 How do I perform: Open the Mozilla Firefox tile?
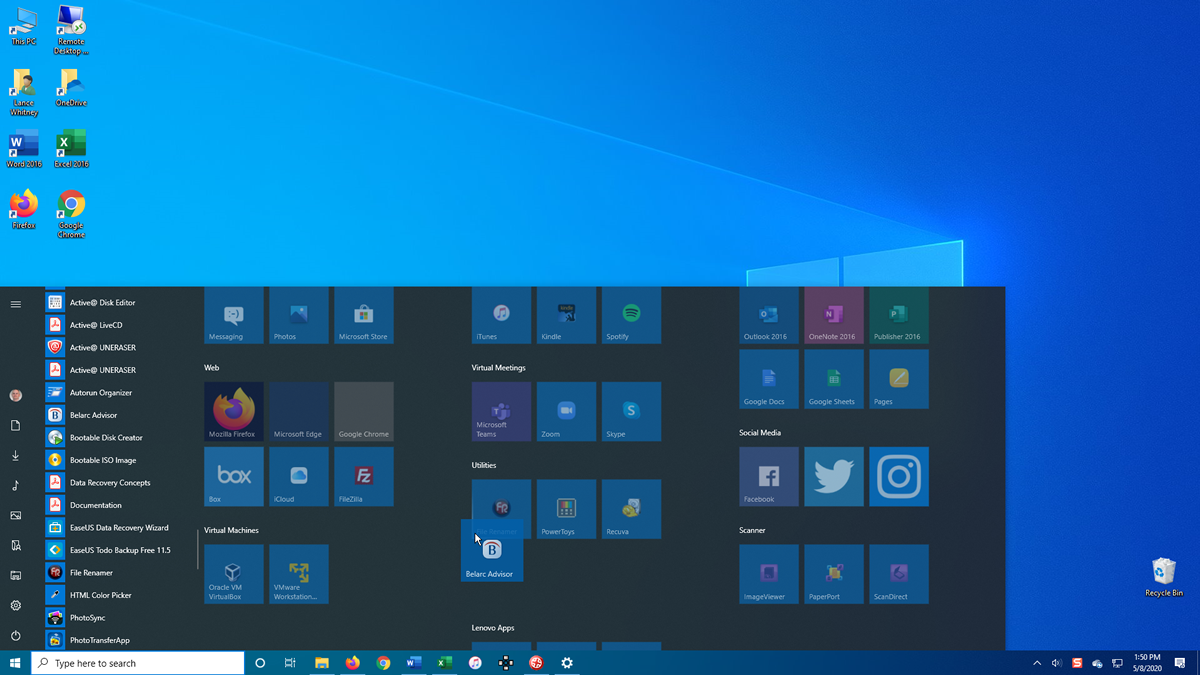pyautogui.click(x=234, y=411)
